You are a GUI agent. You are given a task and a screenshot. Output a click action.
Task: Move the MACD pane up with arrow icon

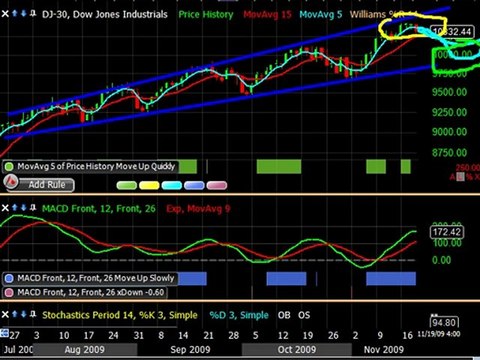click(15, 208)
